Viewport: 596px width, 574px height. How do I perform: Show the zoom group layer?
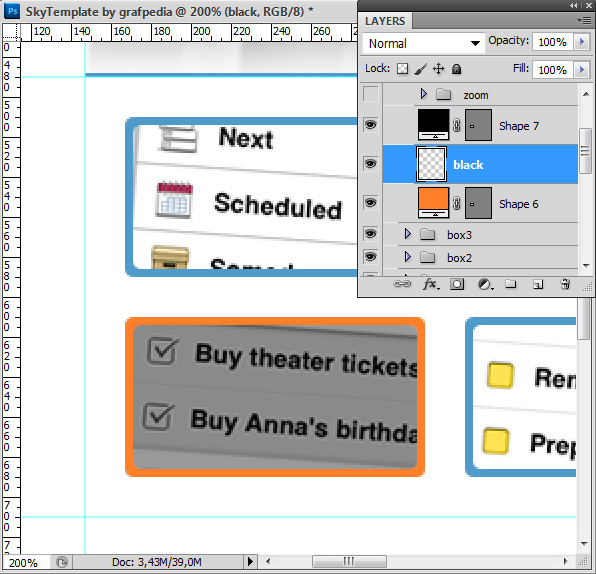point(371,94)
